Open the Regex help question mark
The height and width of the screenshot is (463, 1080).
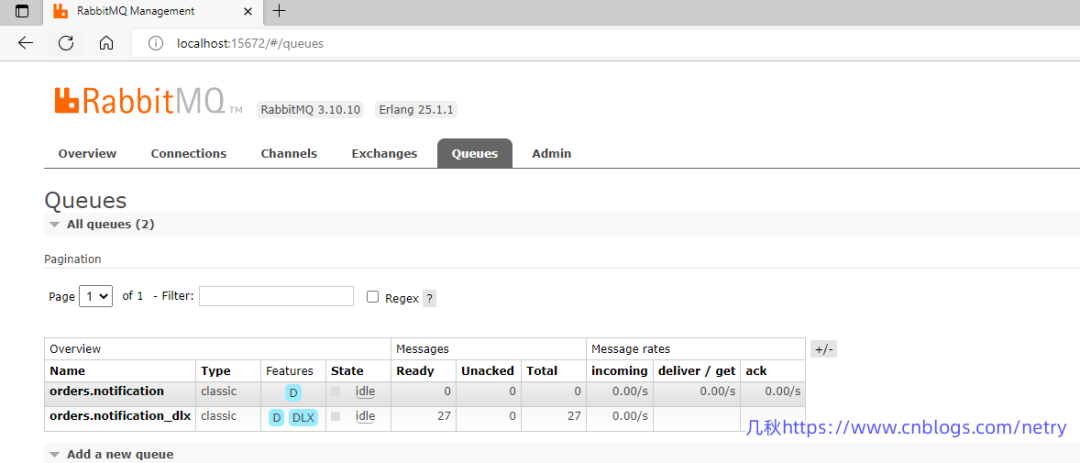coord(429,298)
